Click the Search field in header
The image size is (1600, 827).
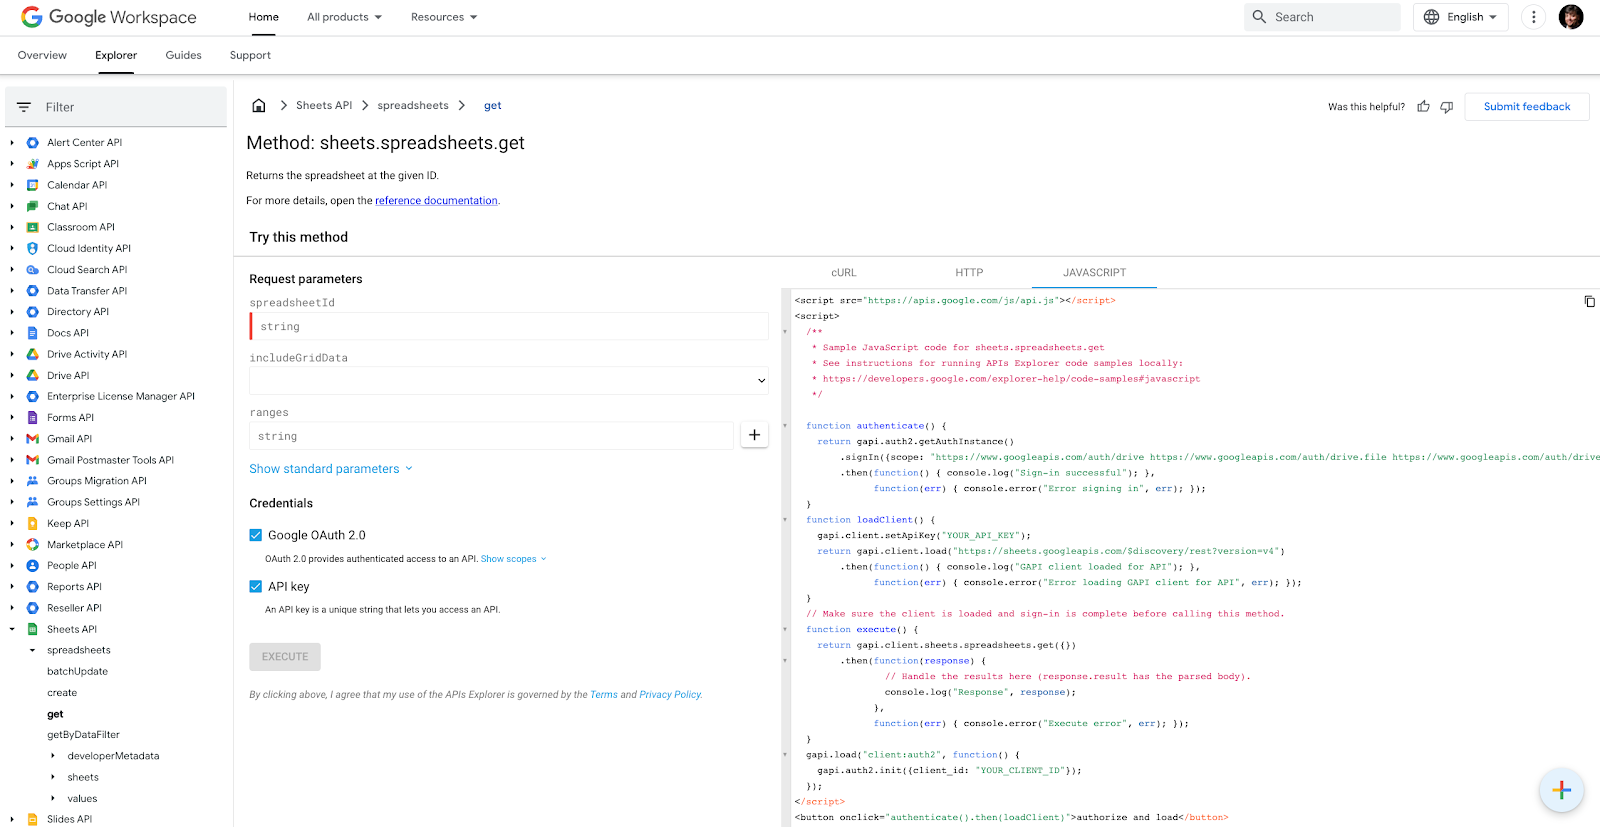[1322, 17]
